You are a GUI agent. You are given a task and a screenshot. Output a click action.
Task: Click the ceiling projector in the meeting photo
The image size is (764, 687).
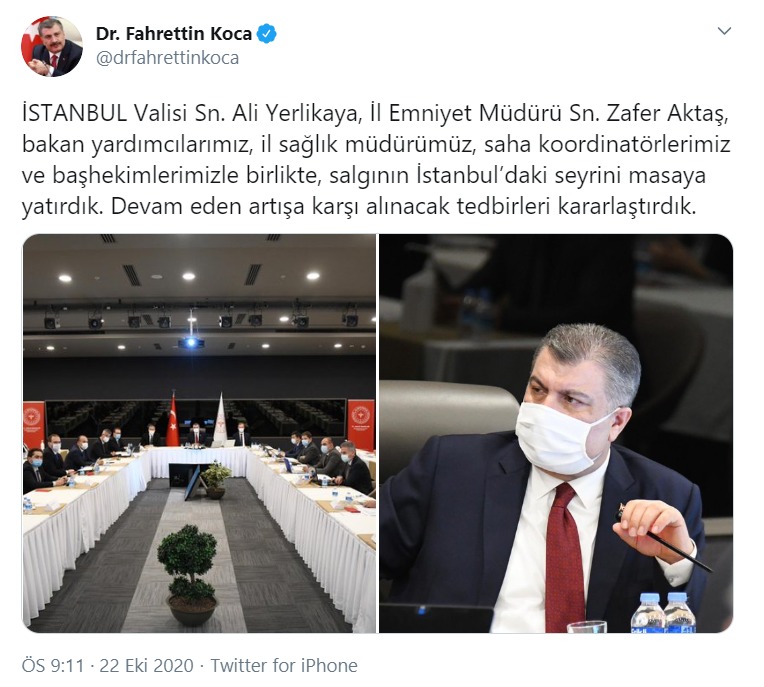pyautogui.click(x=191, y=342)
